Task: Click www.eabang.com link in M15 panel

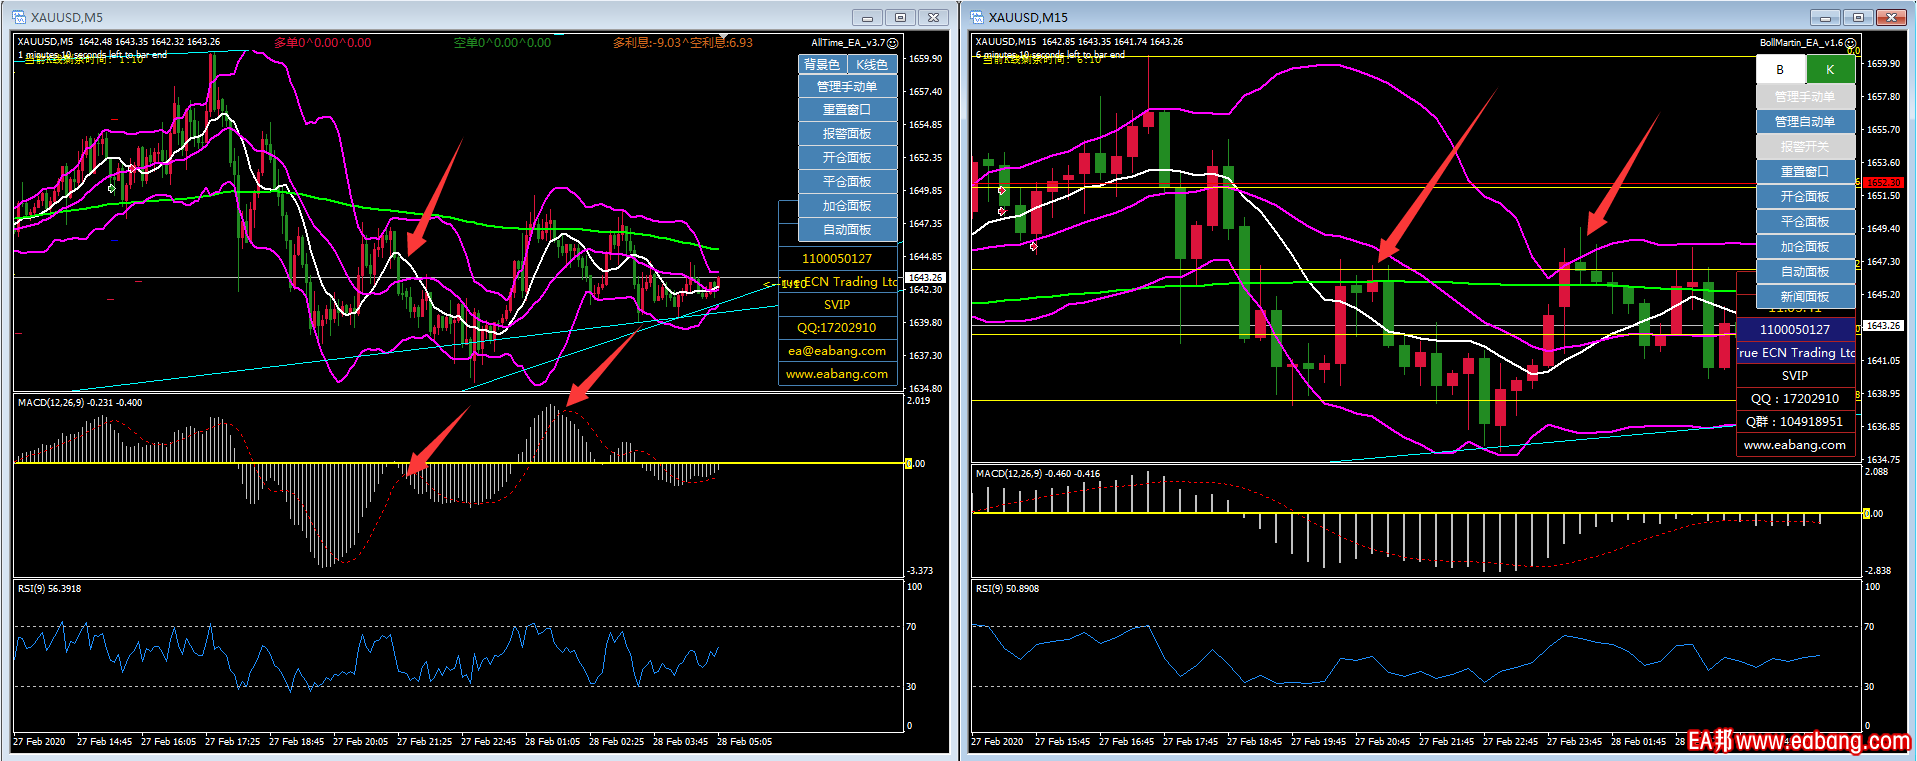Action: tap(1795, 445)
